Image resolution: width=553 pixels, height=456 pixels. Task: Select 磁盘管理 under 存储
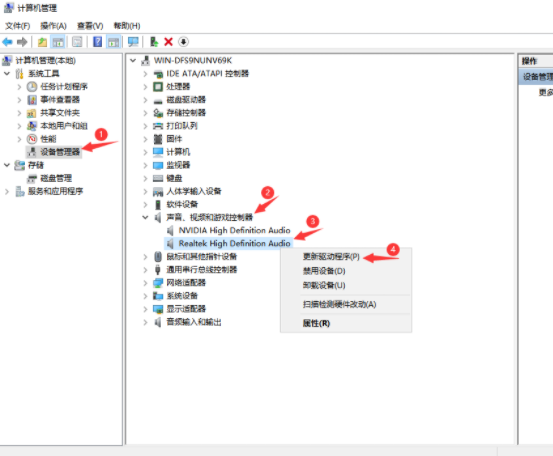pyautogui.click(x=56, y=178)
